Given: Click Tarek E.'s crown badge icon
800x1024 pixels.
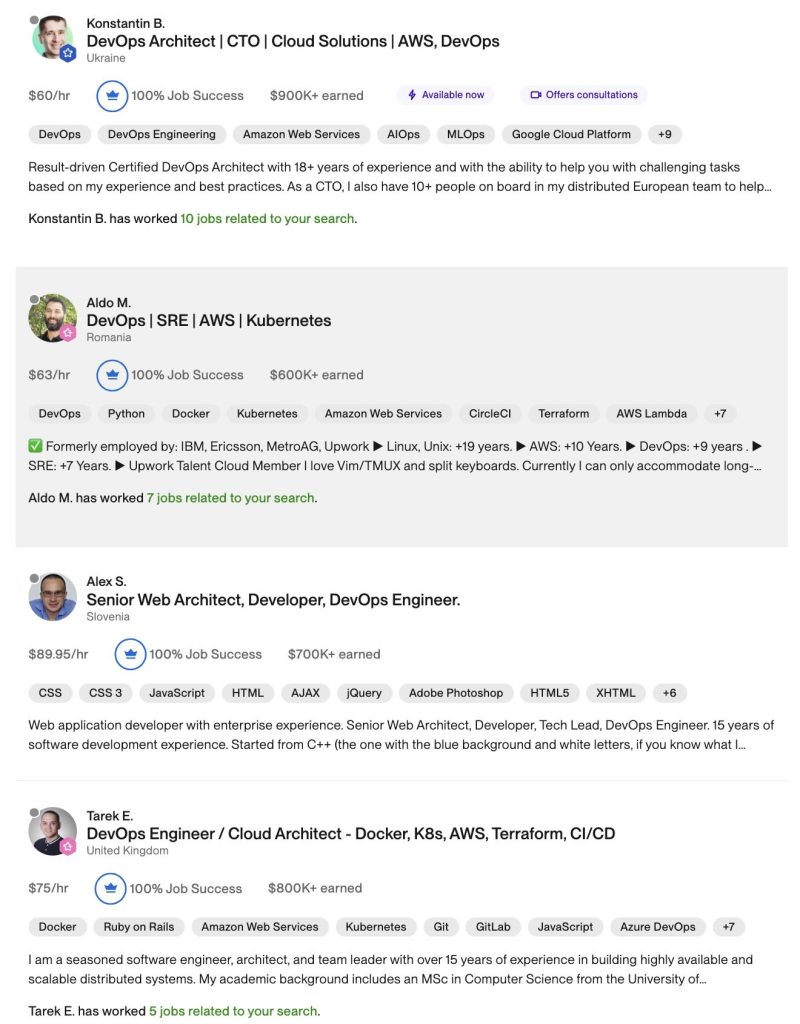Looking at the screenshot, I should coord(110,888).
